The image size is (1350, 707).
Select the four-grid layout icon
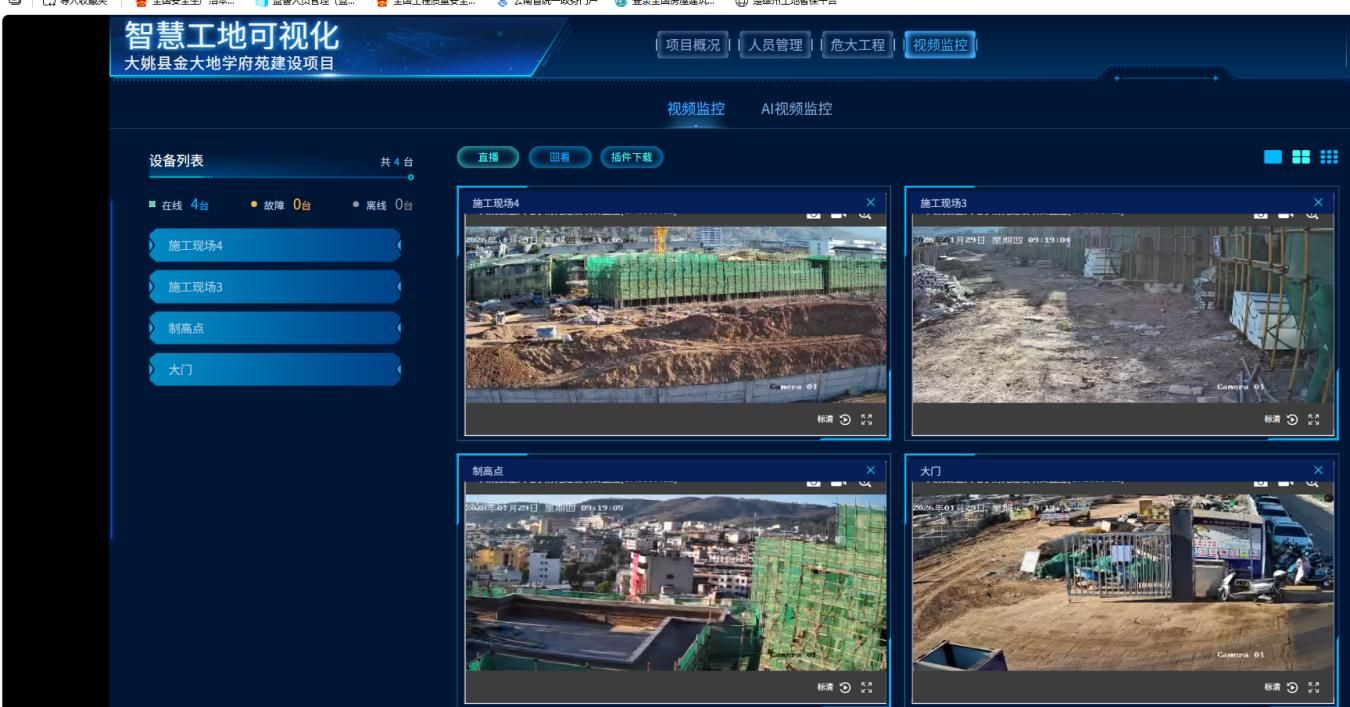pos(1301,157)
